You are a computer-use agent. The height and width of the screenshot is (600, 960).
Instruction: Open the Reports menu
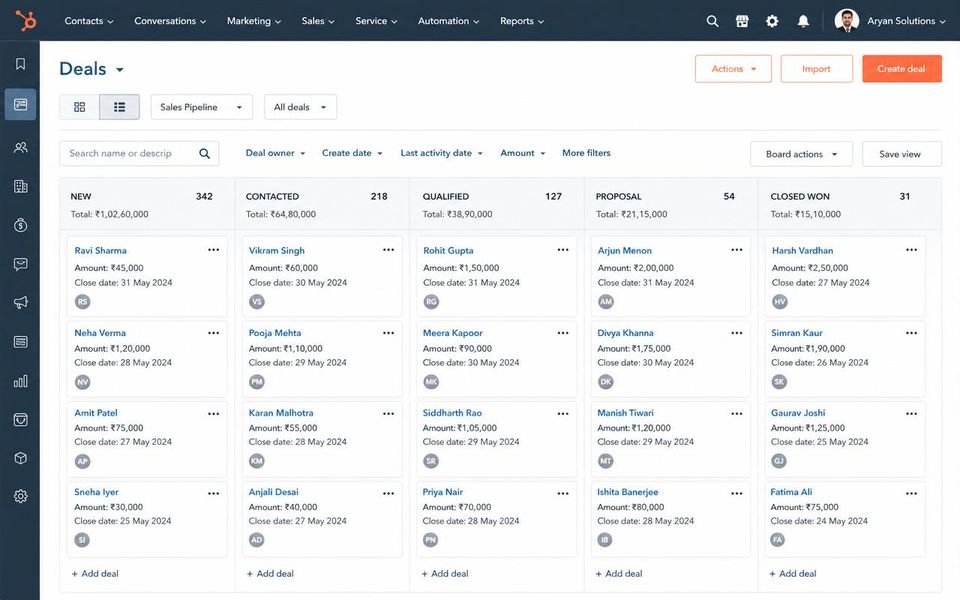[522, 21]
